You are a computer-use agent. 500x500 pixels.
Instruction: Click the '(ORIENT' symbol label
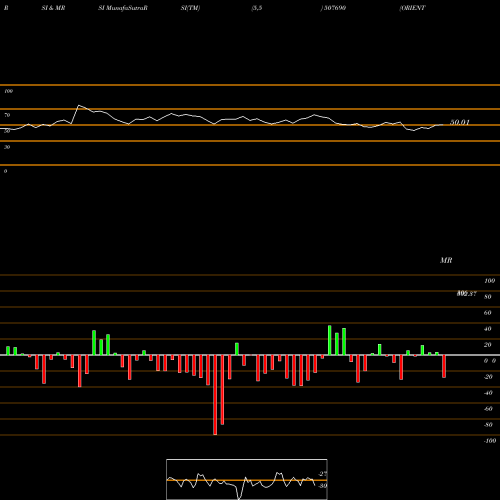tap(412, 8)
